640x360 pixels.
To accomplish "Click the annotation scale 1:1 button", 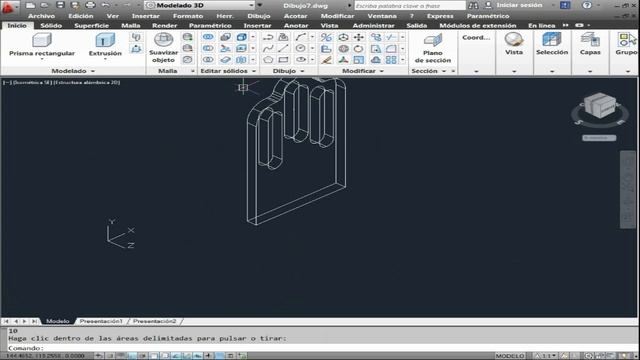I will pyautogui.click(x=547, y=356).
